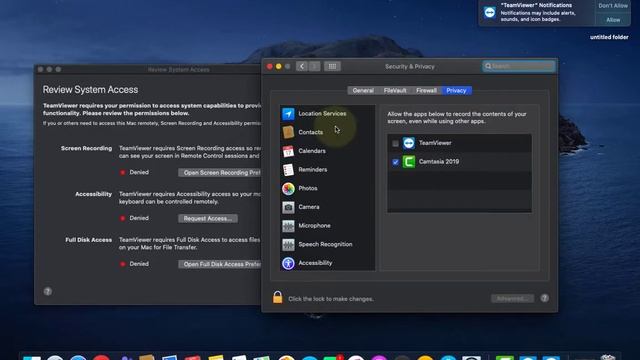Switch to the FileVault tab

point(395,91)
